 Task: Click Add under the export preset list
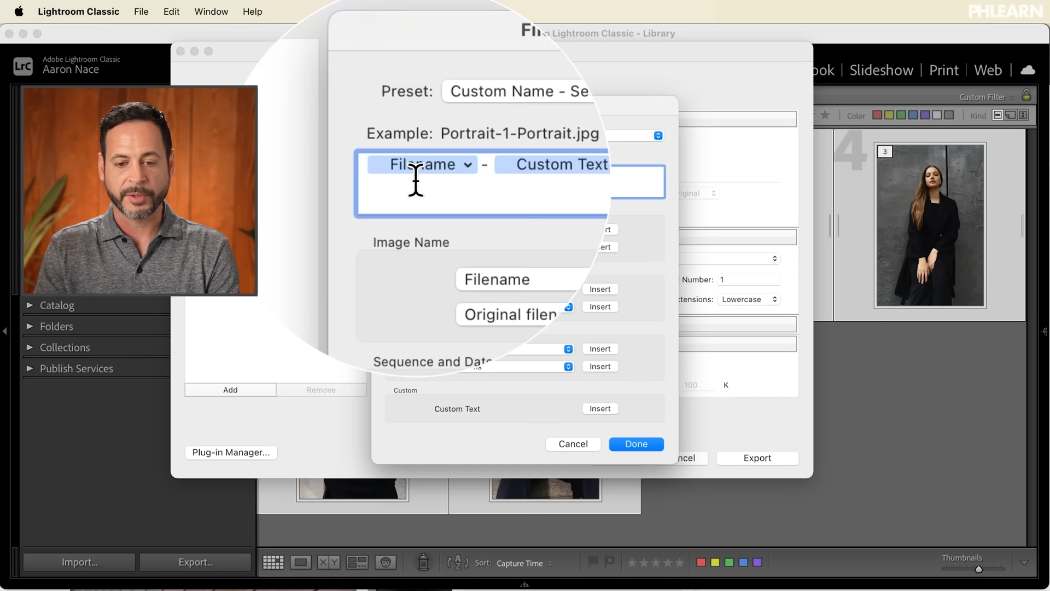pyautogui.click(x=230, y=390)
